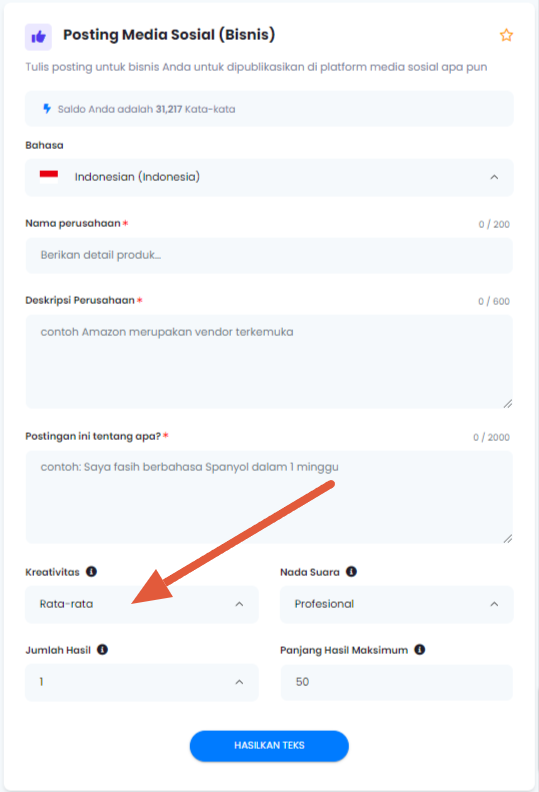Click the lightning bolt balance icon

[x=47, y=109]
